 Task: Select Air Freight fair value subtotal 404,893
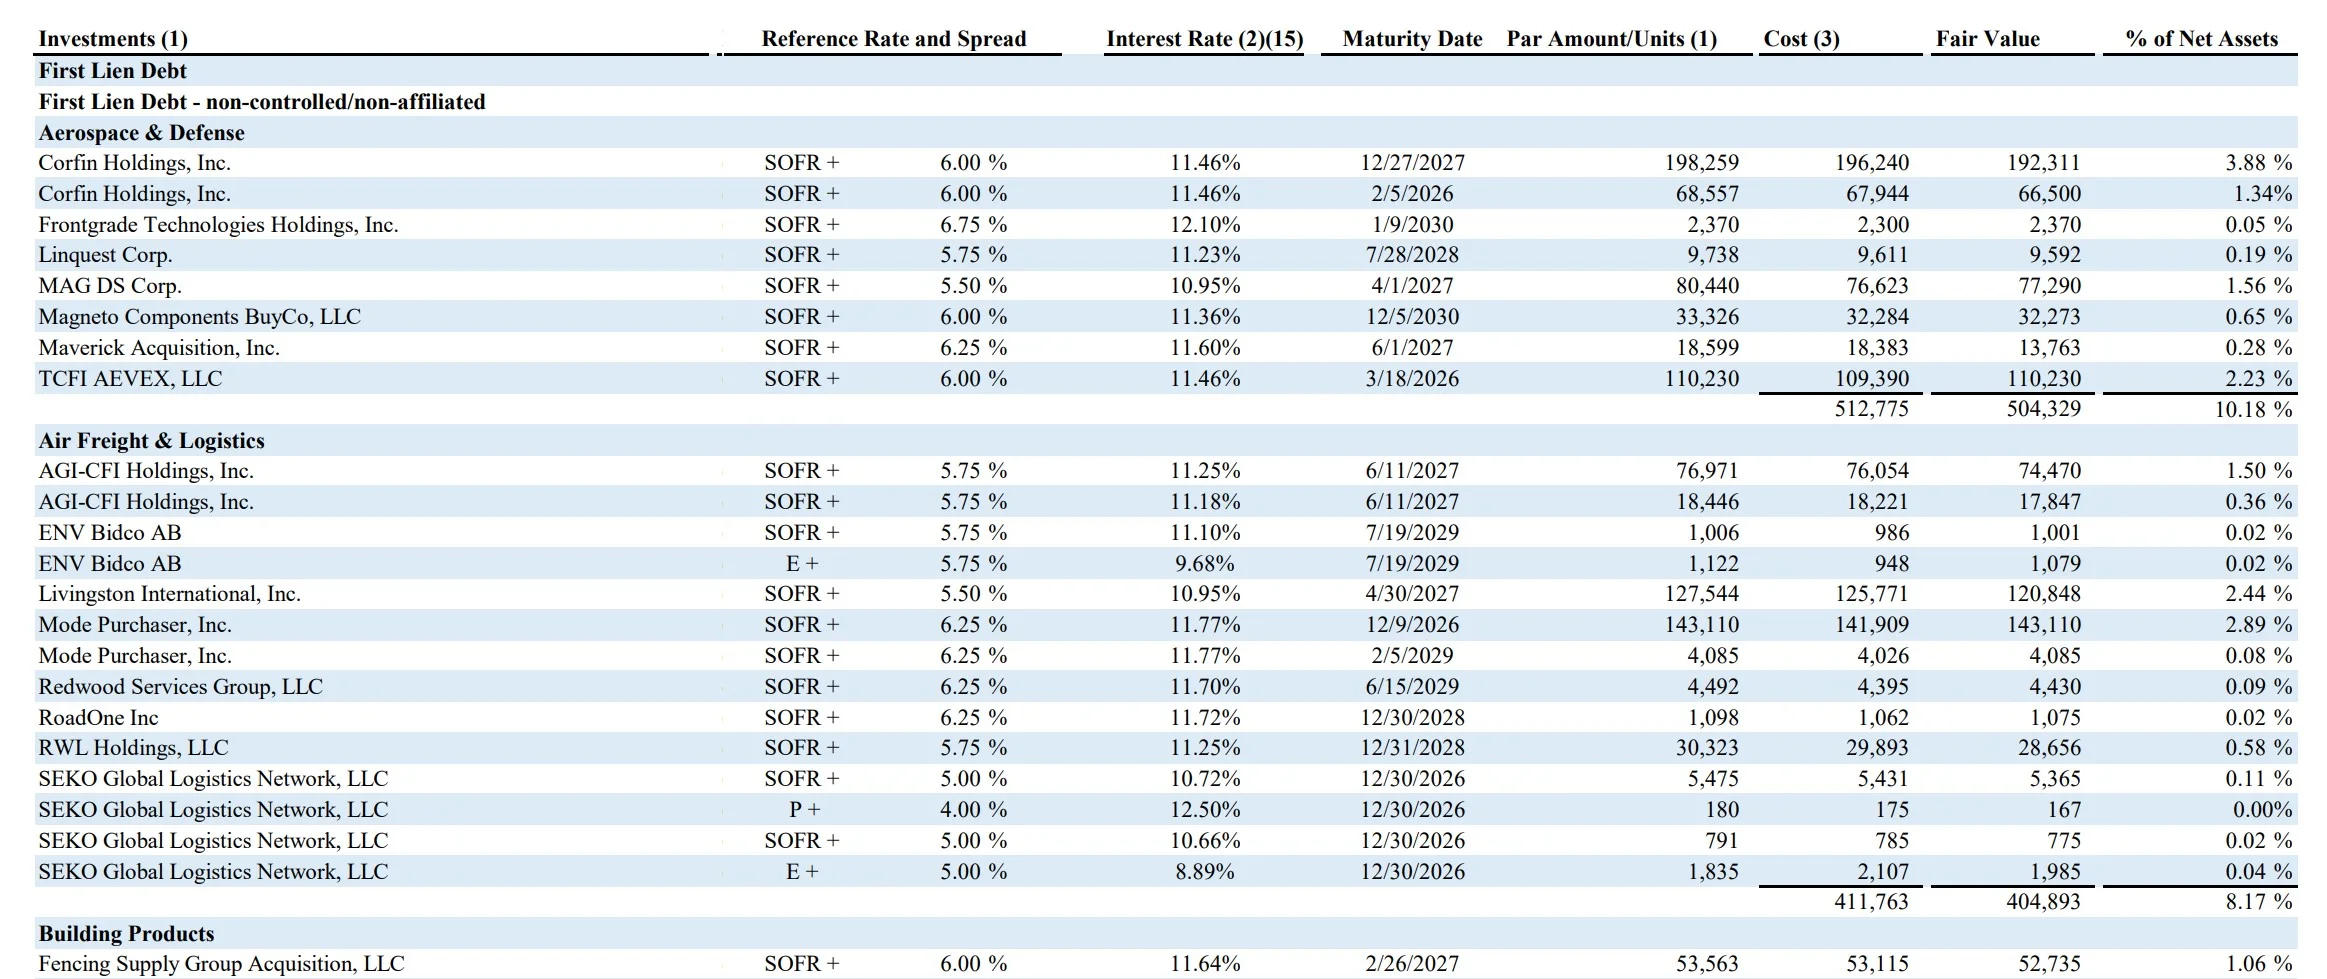2043,902
